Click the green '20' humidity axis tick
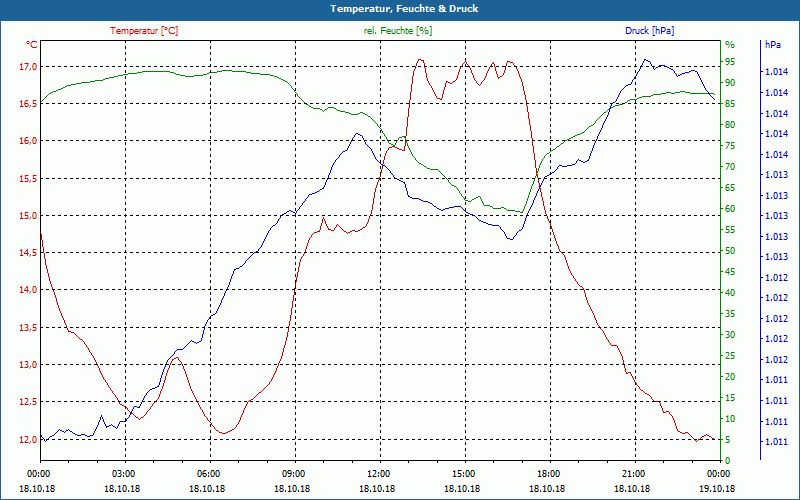This screenshot has width=800, height=500. tap(730, 377)
